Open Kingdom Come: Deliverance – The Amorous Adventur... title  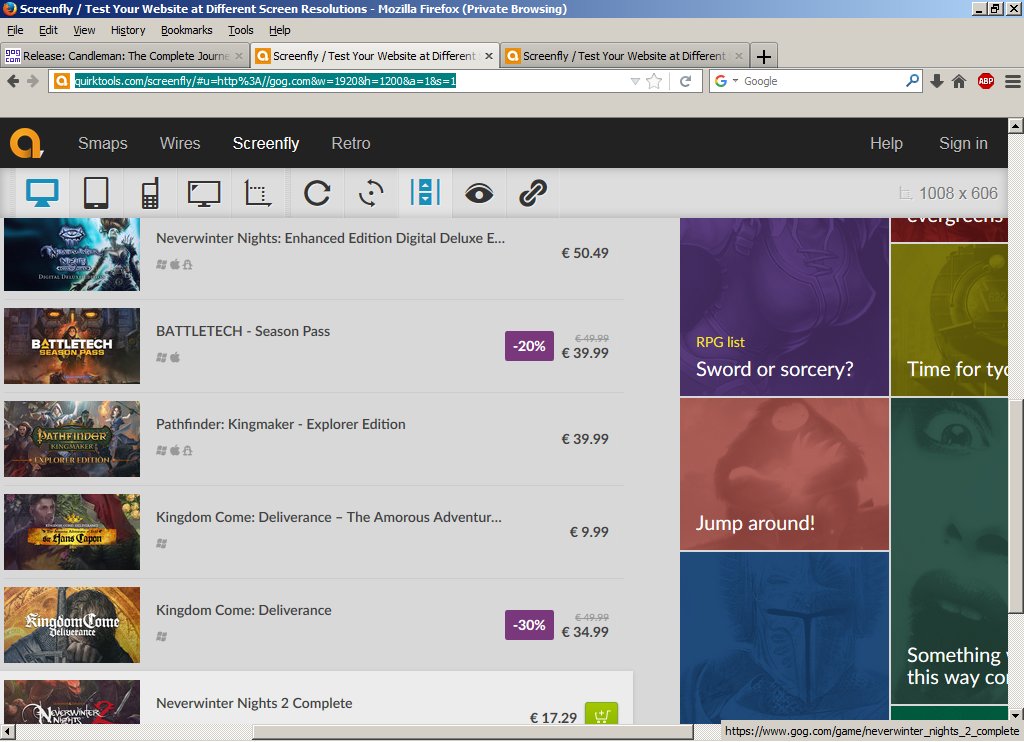(x=328, y=517)
